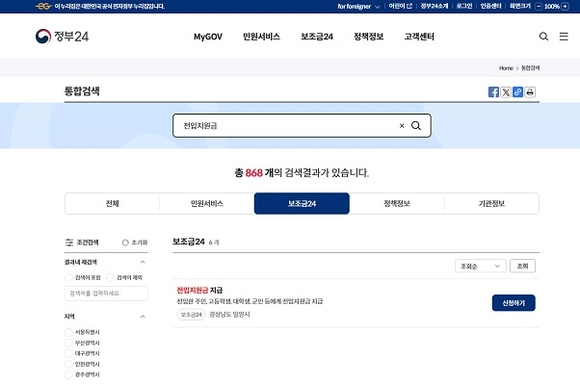Screen dimensions: 580x384
Task: Choose 서울특별시 region filter
Action: point(68,332)
